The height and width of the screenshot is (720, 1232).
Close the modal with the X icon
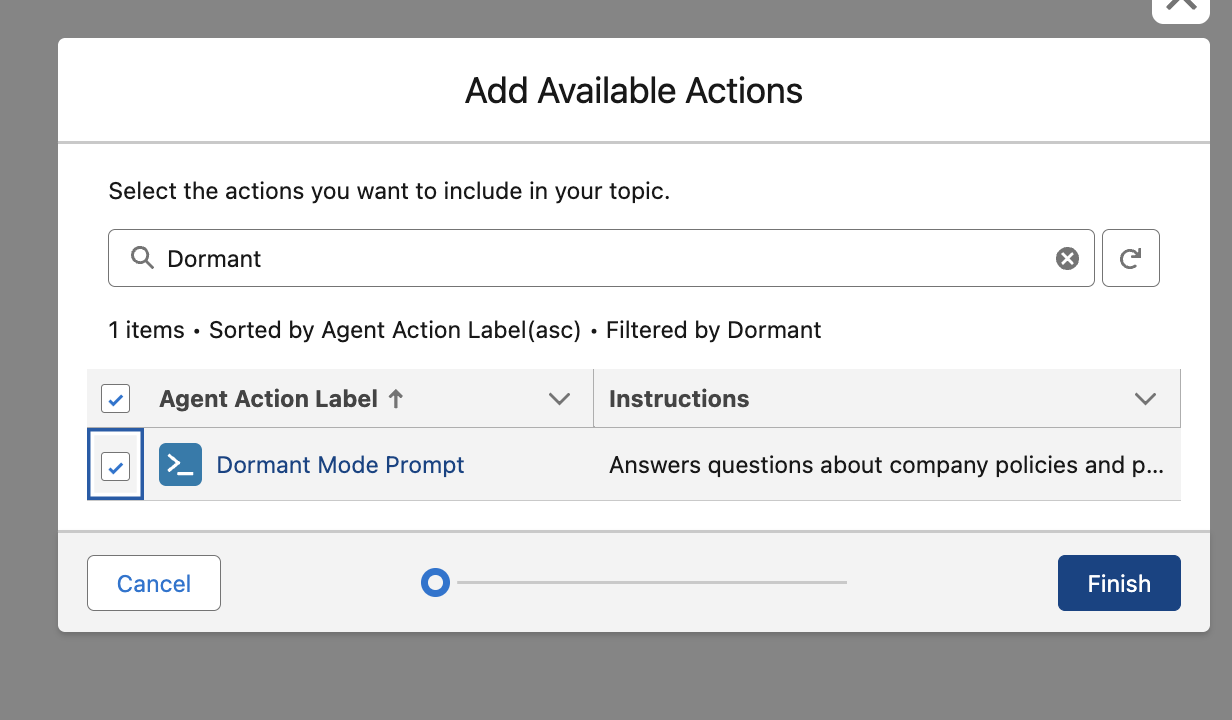point(1181,3)
